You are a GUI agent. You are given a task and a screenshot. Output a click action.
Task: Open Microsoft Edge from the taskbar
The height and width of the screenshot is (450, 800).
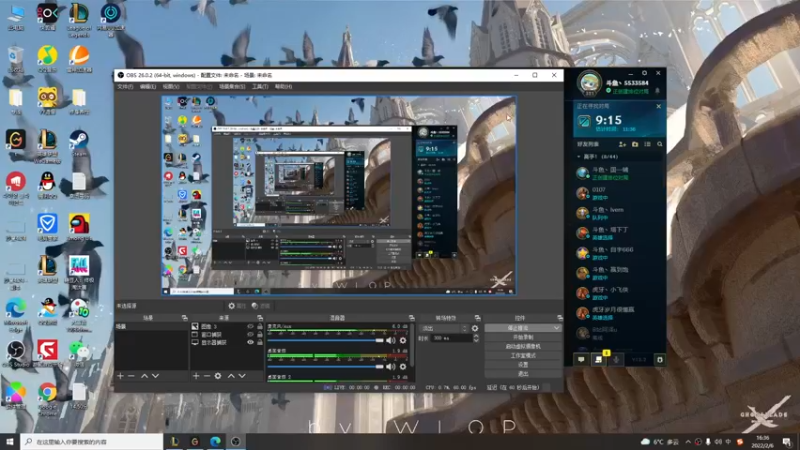click(215, 442)
